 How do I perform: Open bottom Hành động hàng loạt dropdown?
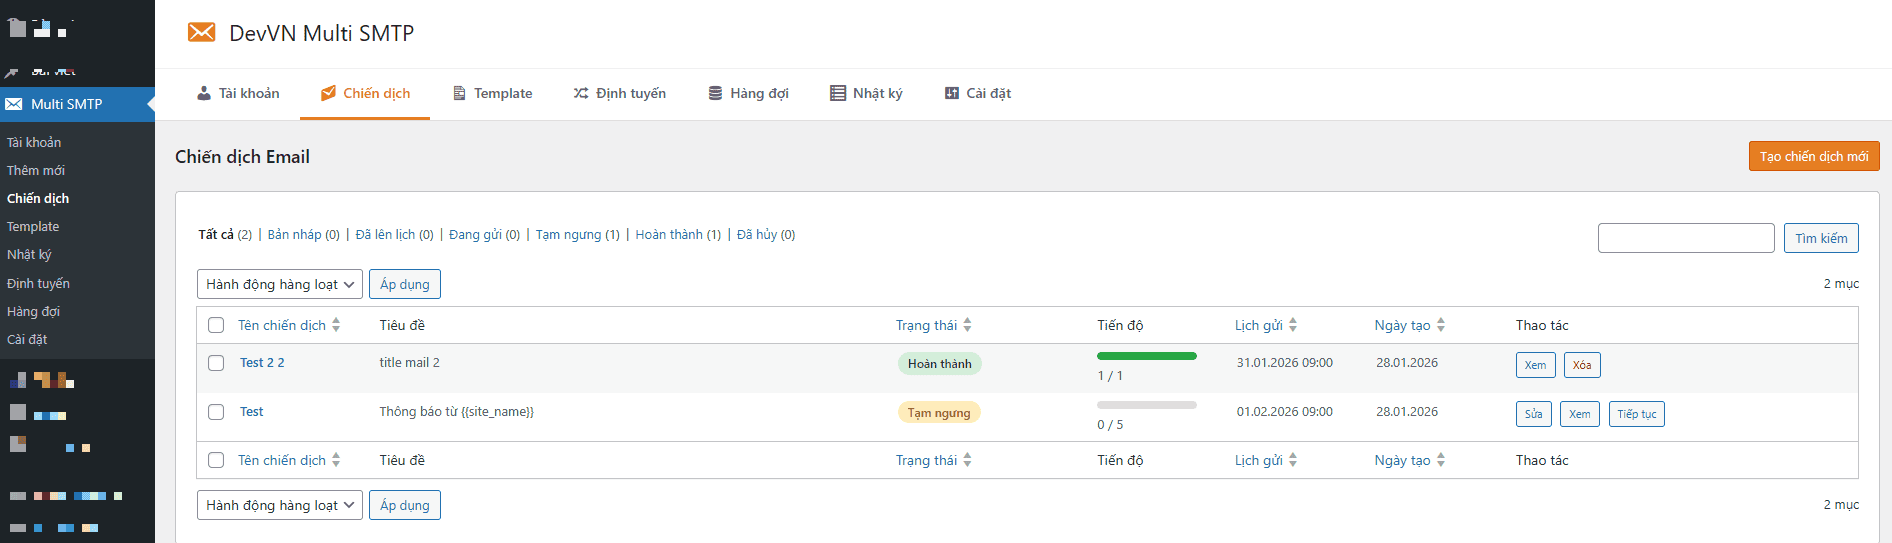pos(280,505)
